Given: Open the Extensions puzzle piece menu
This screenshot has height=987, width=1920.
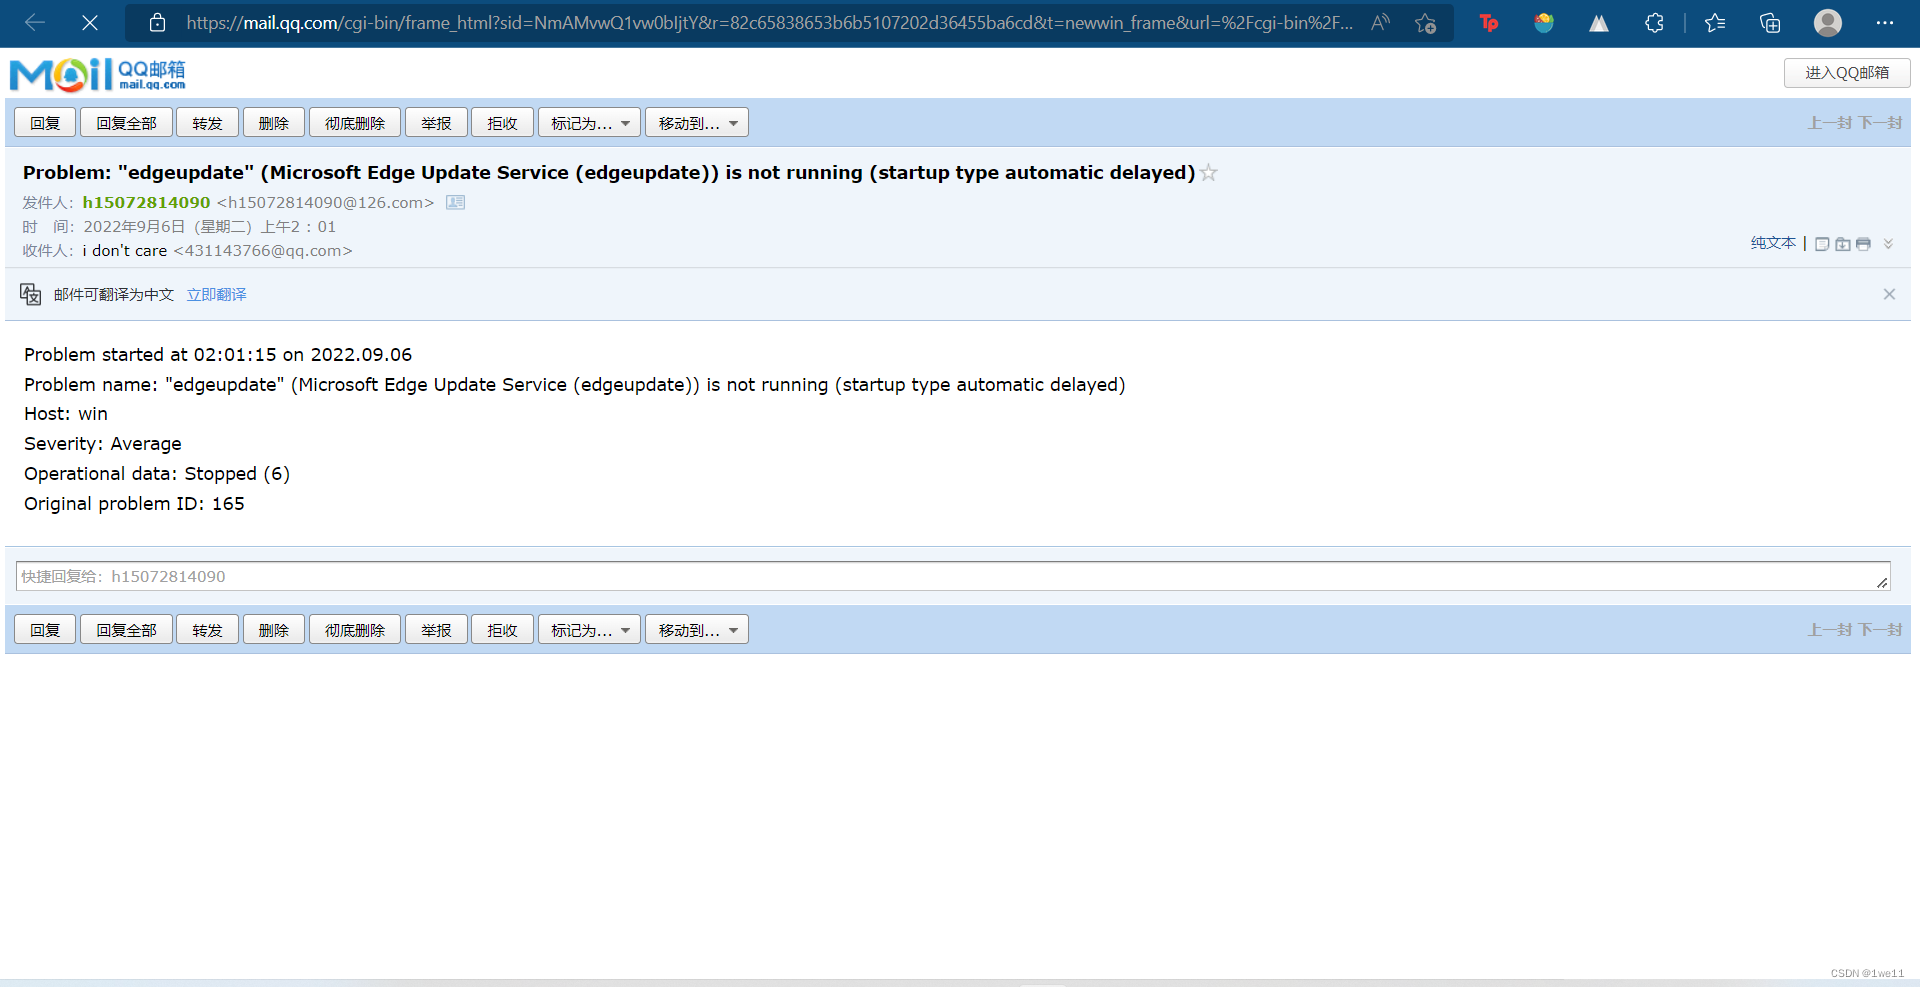Looking at the screenshot, I should pyautogui.click(x=1654, y=22).
